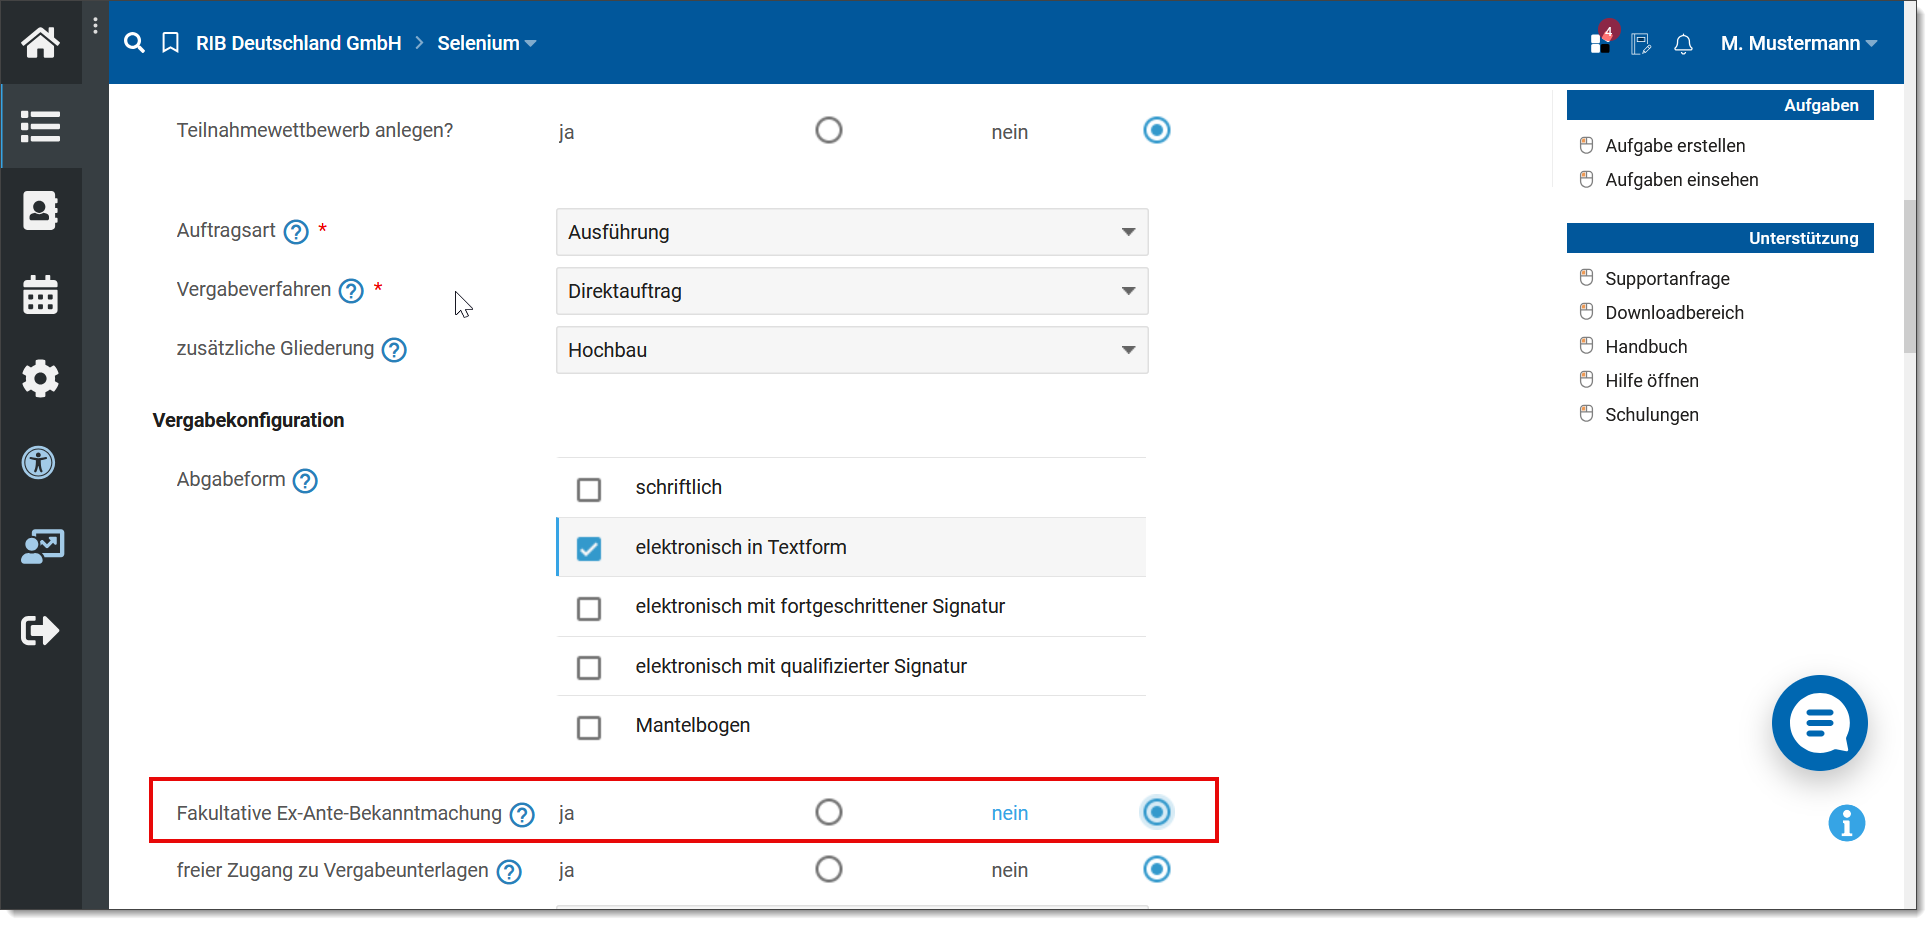Screen dimensions: 1932x925
Task: Click the logout arrow sidebar icon
Action: click(40, 631)
